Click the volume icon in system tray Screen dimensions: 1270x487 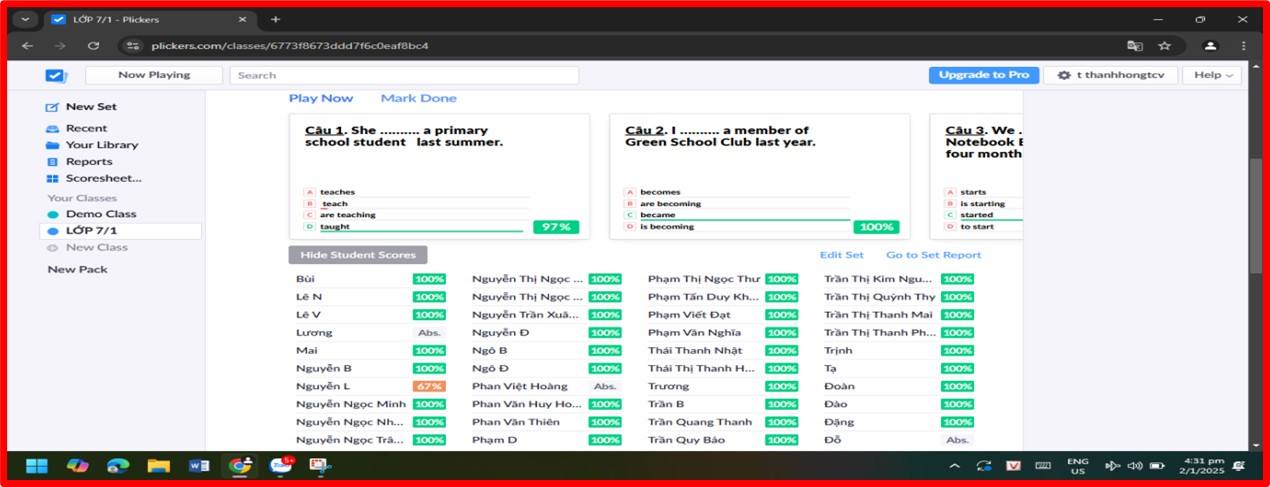pos(1135,466)
